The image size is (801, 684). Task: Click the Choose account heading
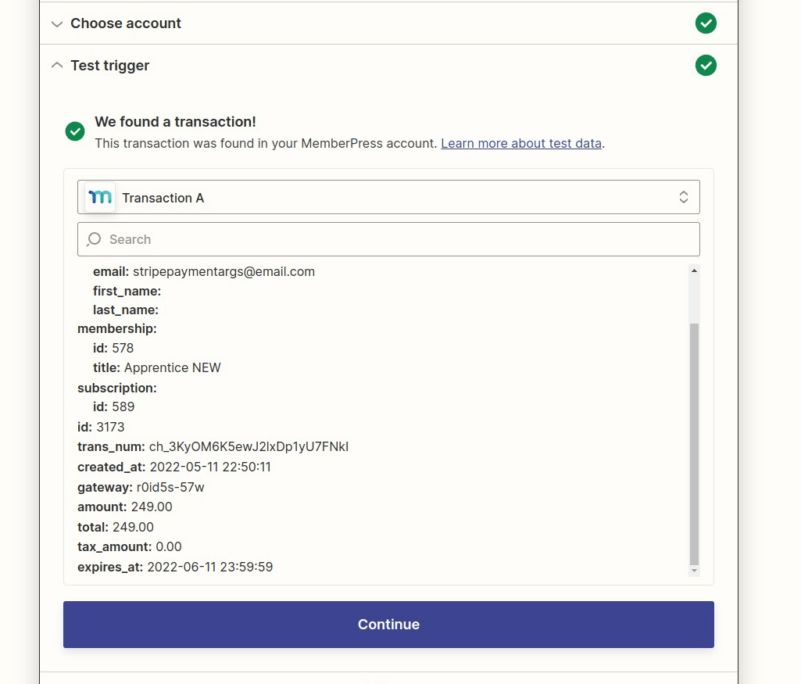[126, 23]
